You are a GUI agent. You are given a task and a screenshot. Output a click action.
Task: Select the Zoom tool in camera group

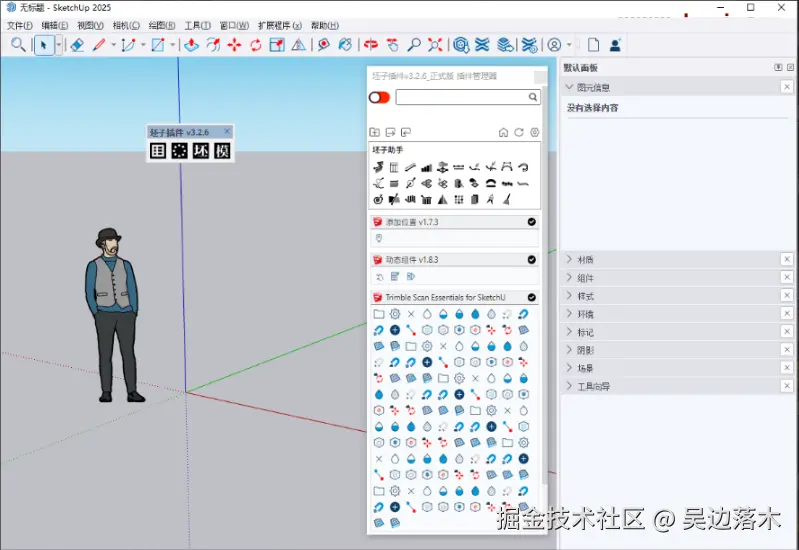tap(414, 45)
